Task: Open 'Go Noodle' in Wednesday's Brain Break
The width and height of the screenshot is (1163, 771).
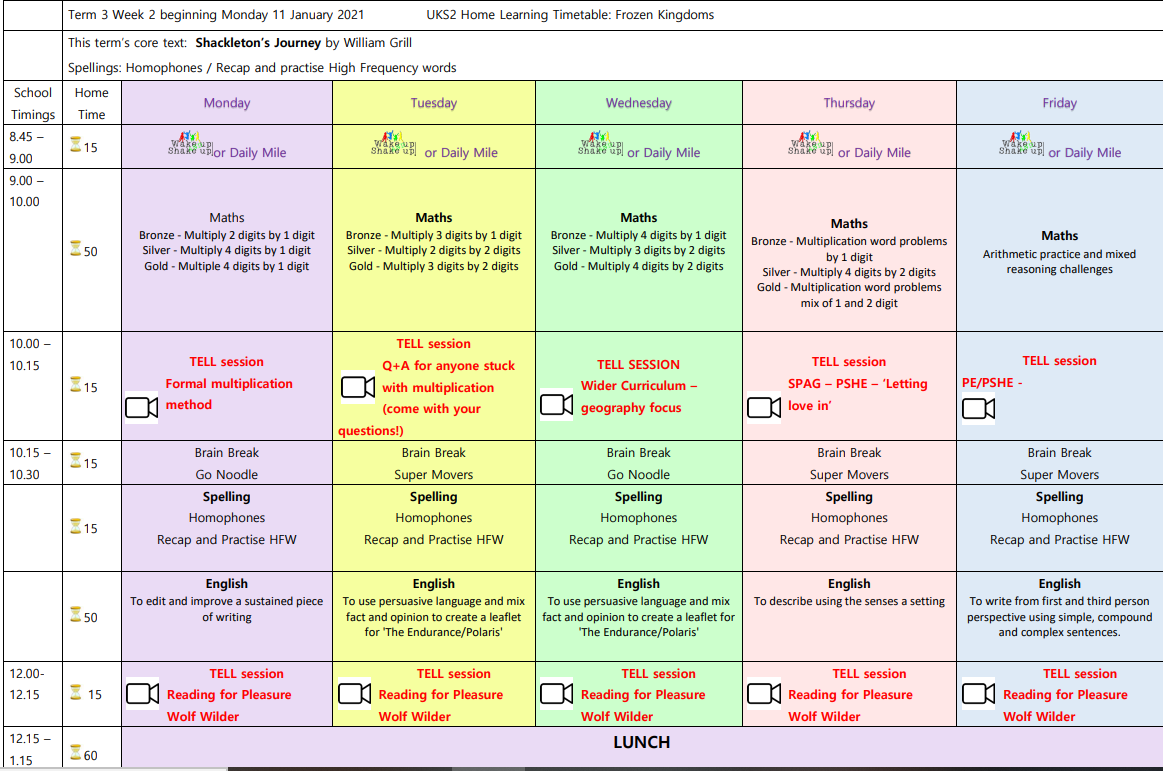Action: click(x=638, y=475)
